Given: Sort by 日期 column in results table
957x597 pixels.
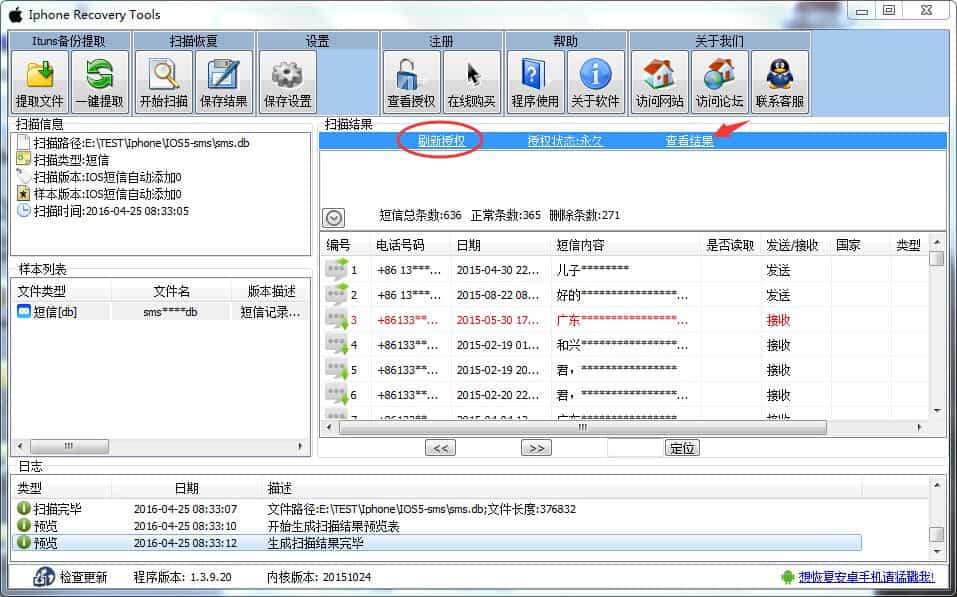Looking at the screenshot, I should pos(500,245).
